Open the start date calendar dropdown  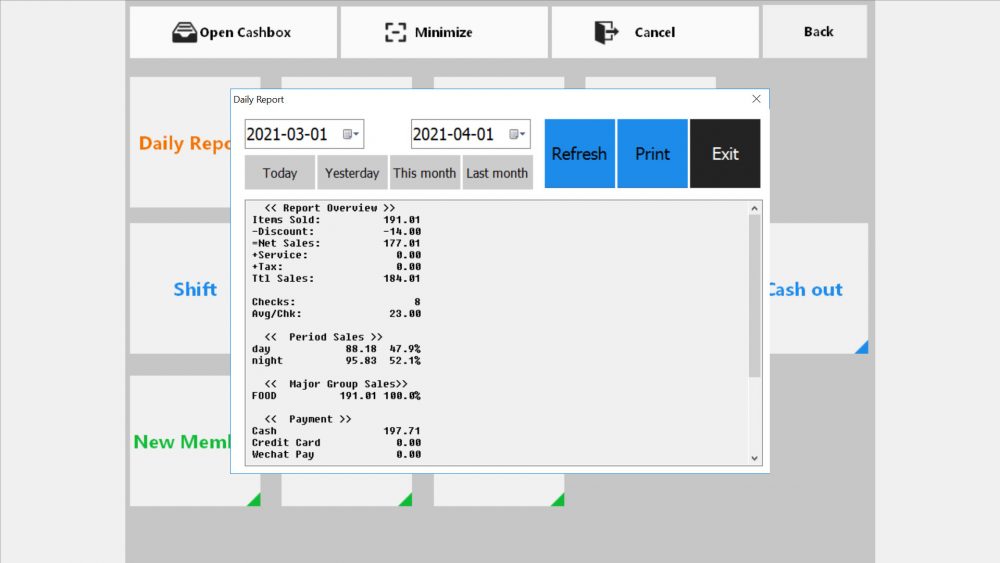coord(351,134)
